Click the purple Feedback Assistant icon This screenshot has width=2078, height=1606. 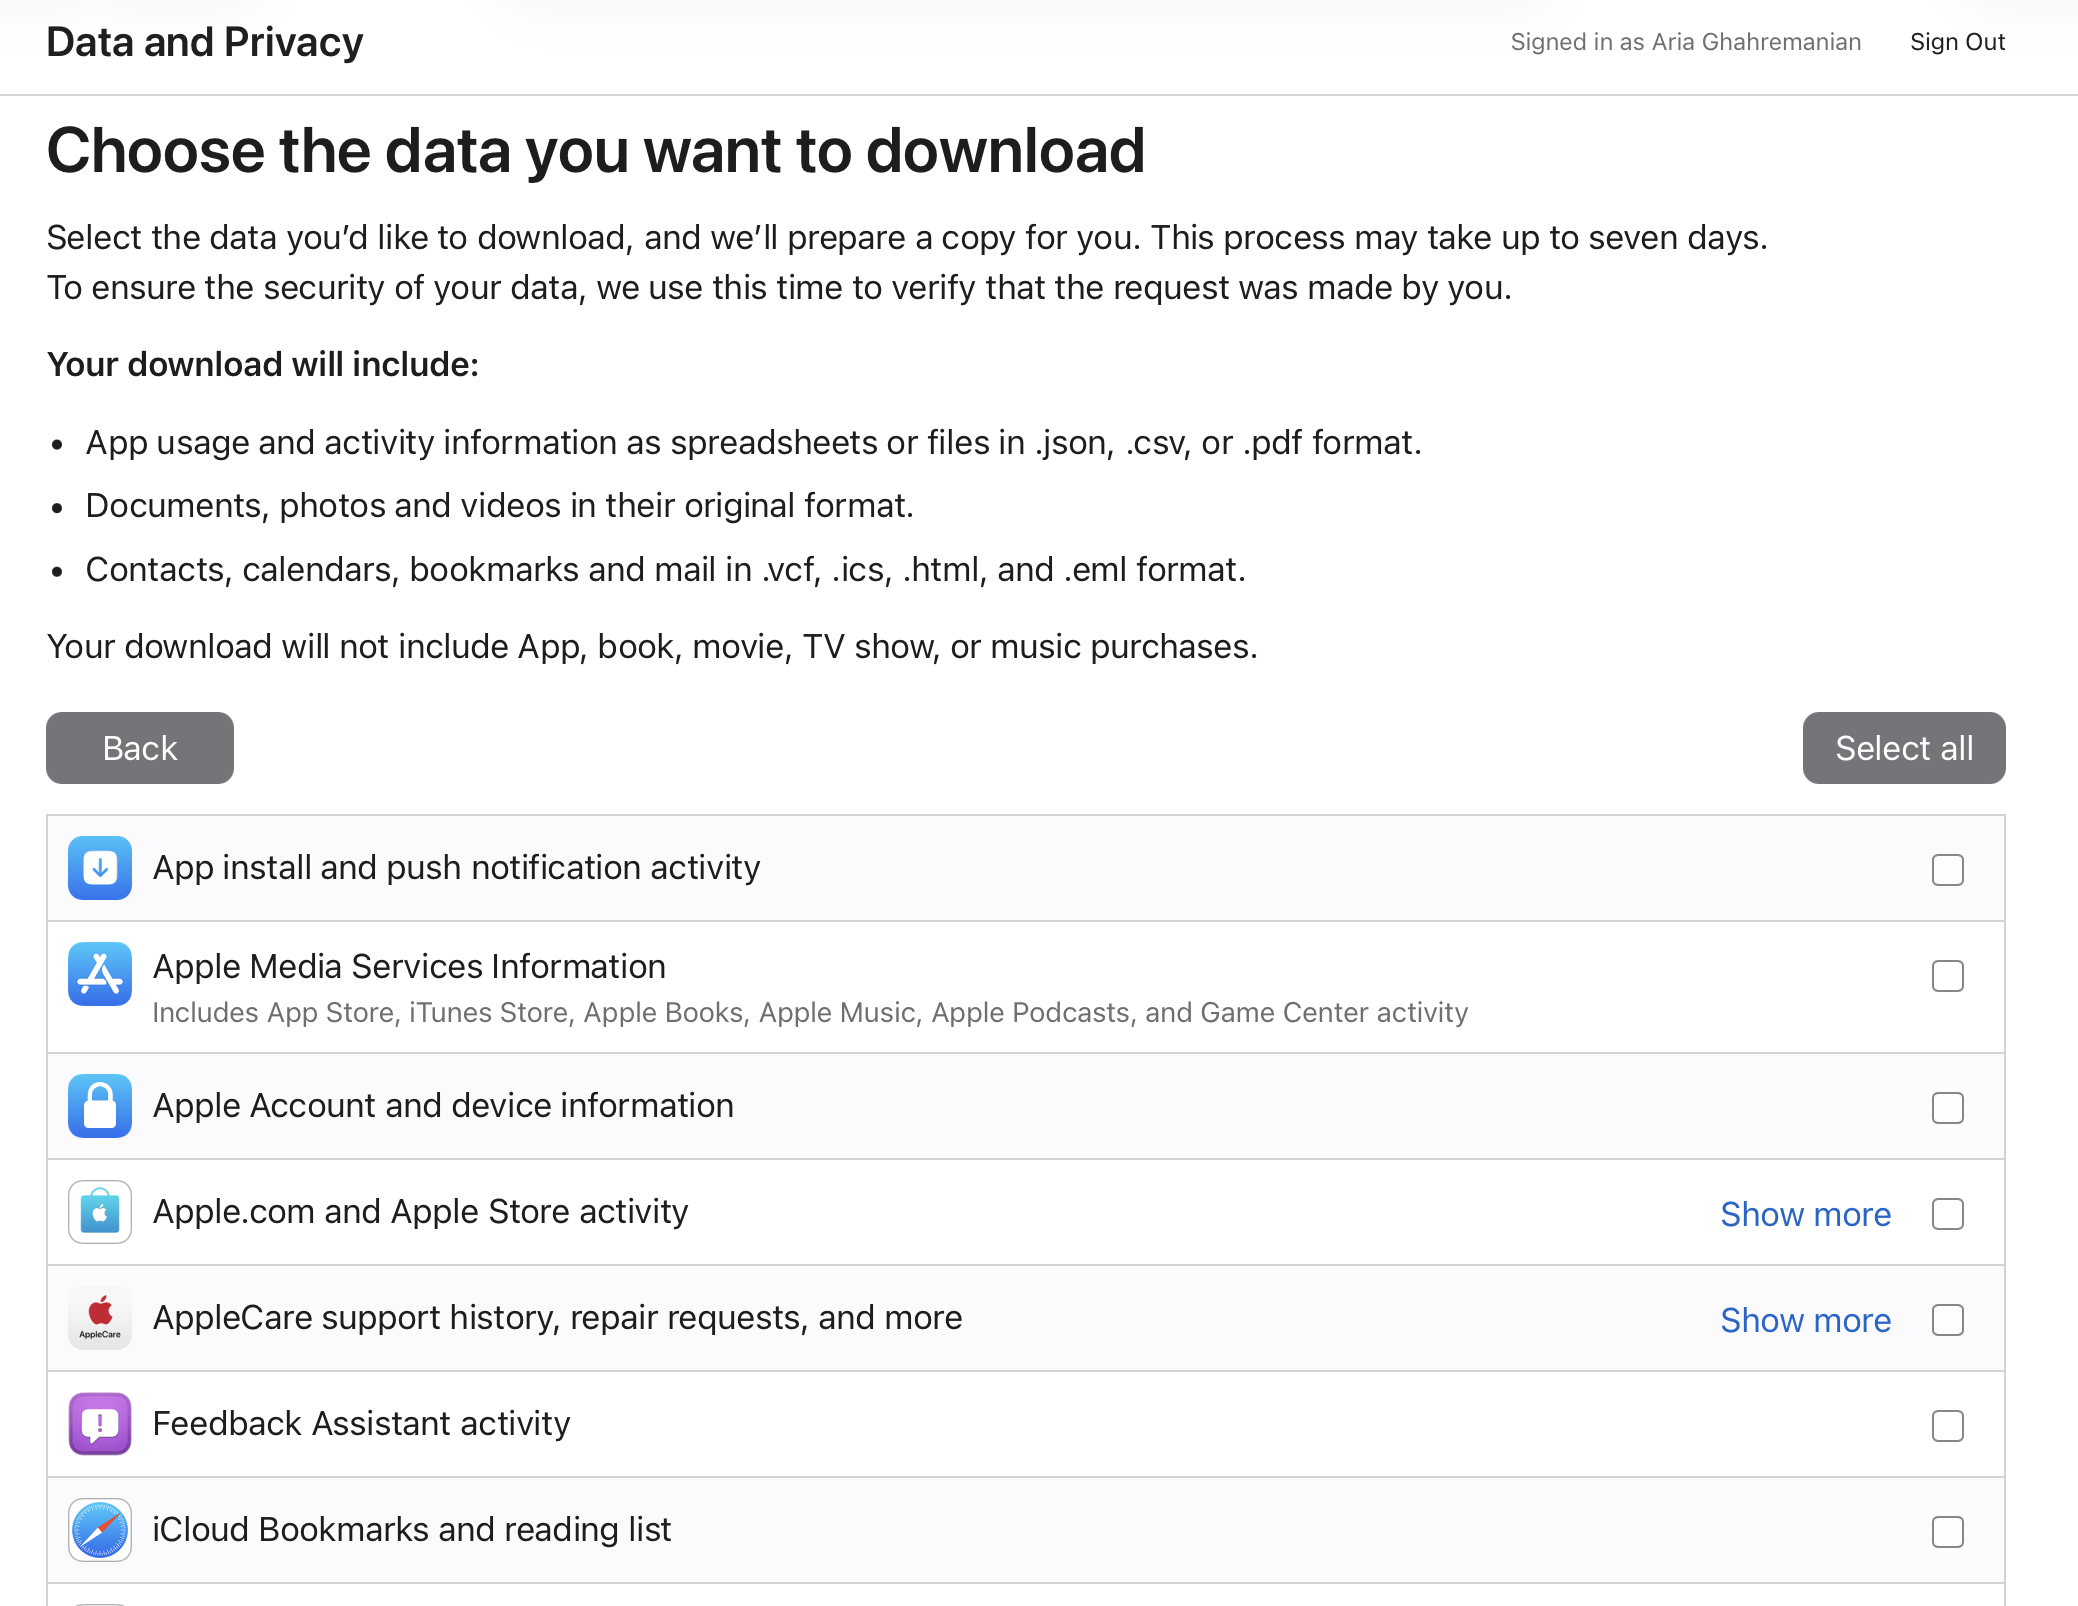point(100,1424)
